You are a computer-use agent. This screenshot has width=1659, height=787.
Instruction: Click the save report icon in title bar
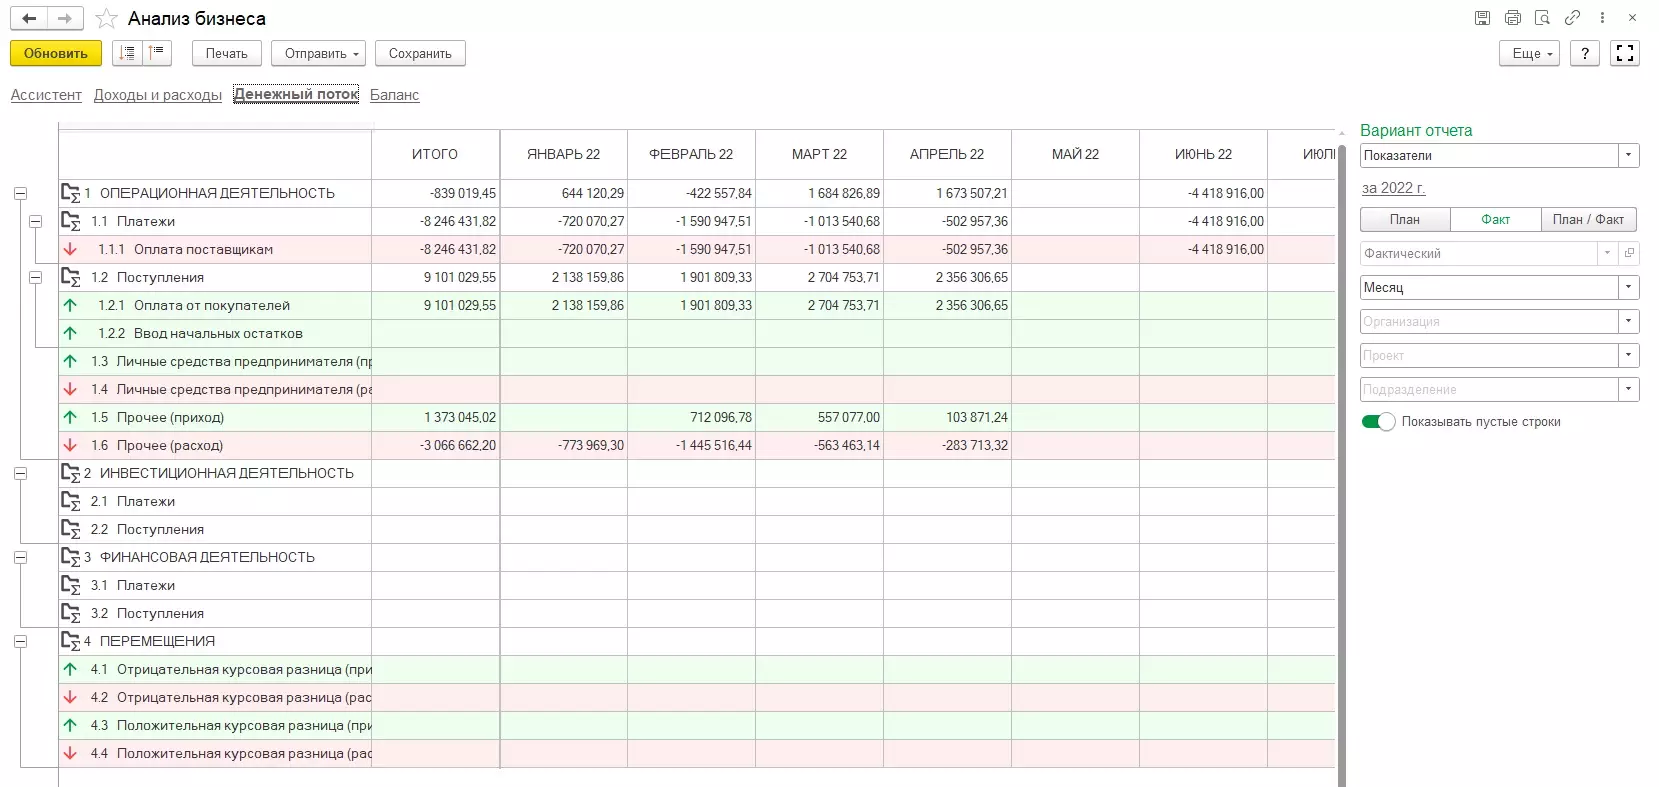[1482, 18]
